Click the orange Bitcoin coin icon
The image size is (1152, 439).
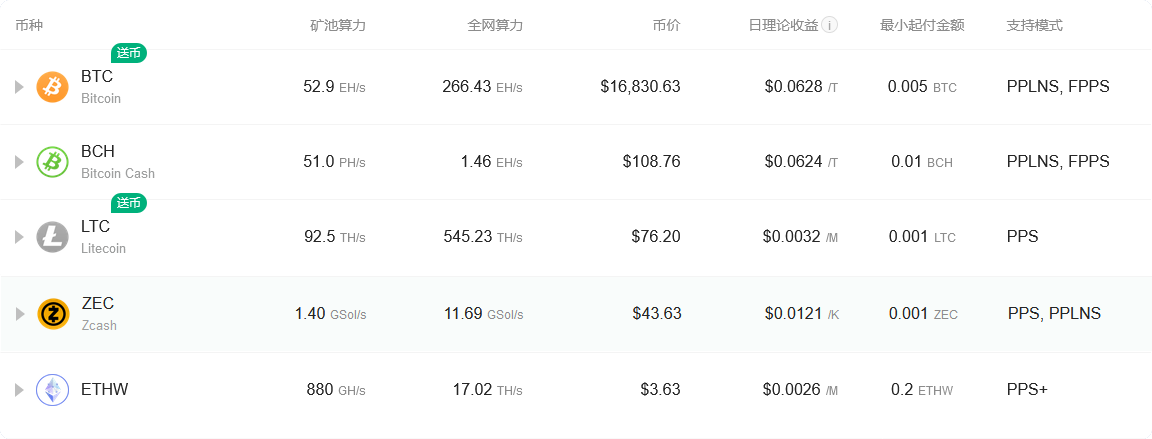(52, 87)
